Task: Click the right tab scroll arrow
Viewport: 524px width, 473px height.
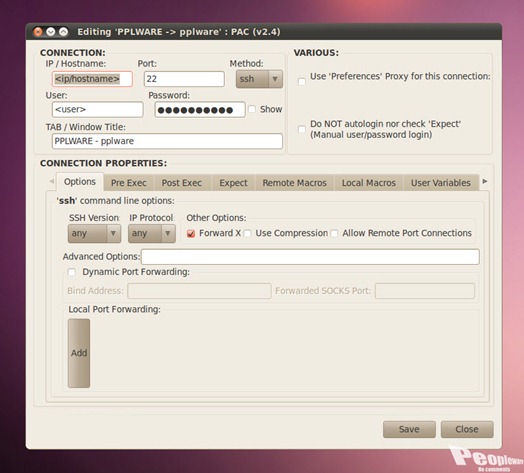Action: tap(485, 181)
